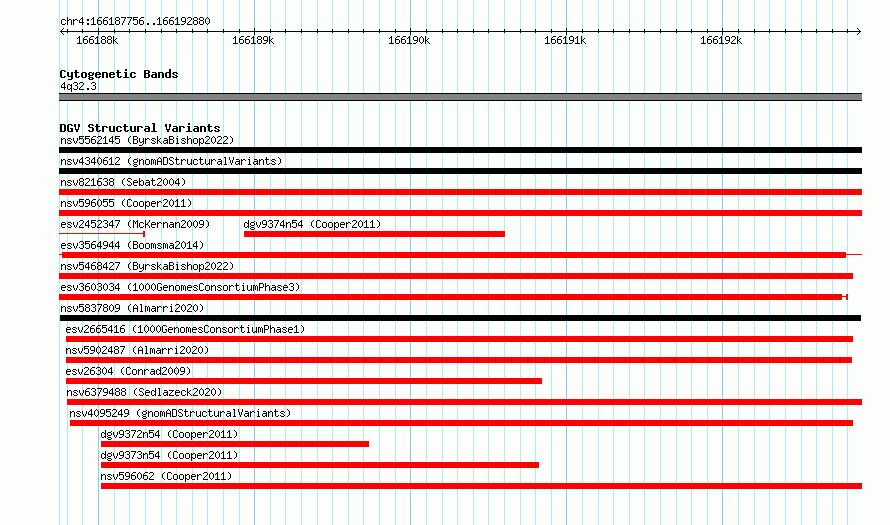890x525 pixels.
Task: Click the 166189k ruler label
Action: (x=253, y=40)
